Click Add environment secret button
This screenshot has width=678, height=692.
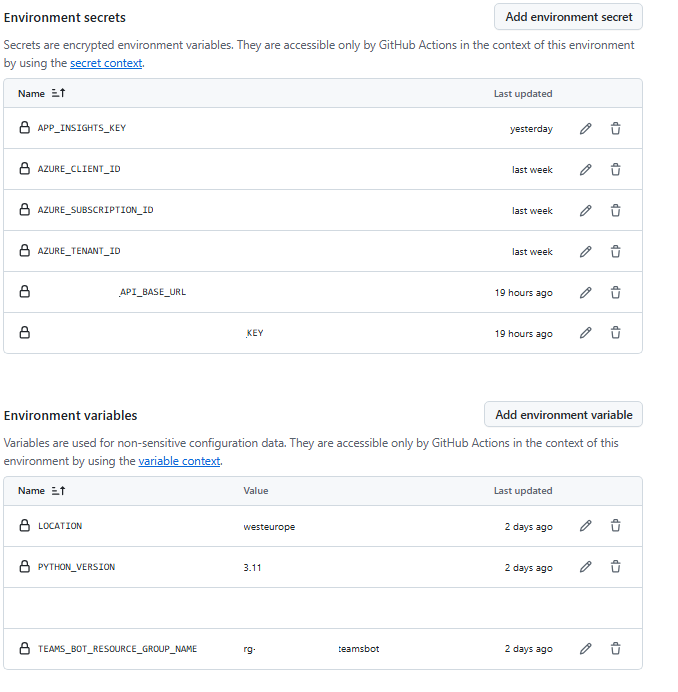pyautogui.click(x=569, y=17)
